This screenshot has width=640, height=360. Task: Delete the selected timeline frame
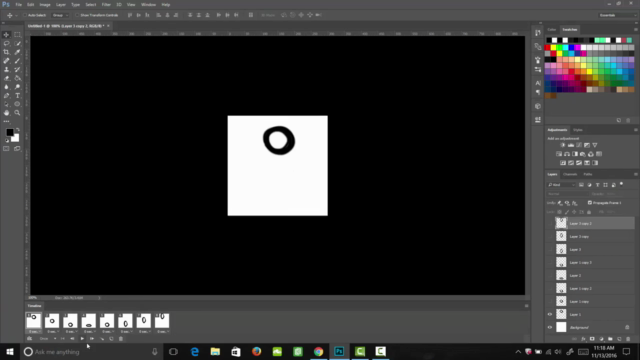tap(121, 339)
